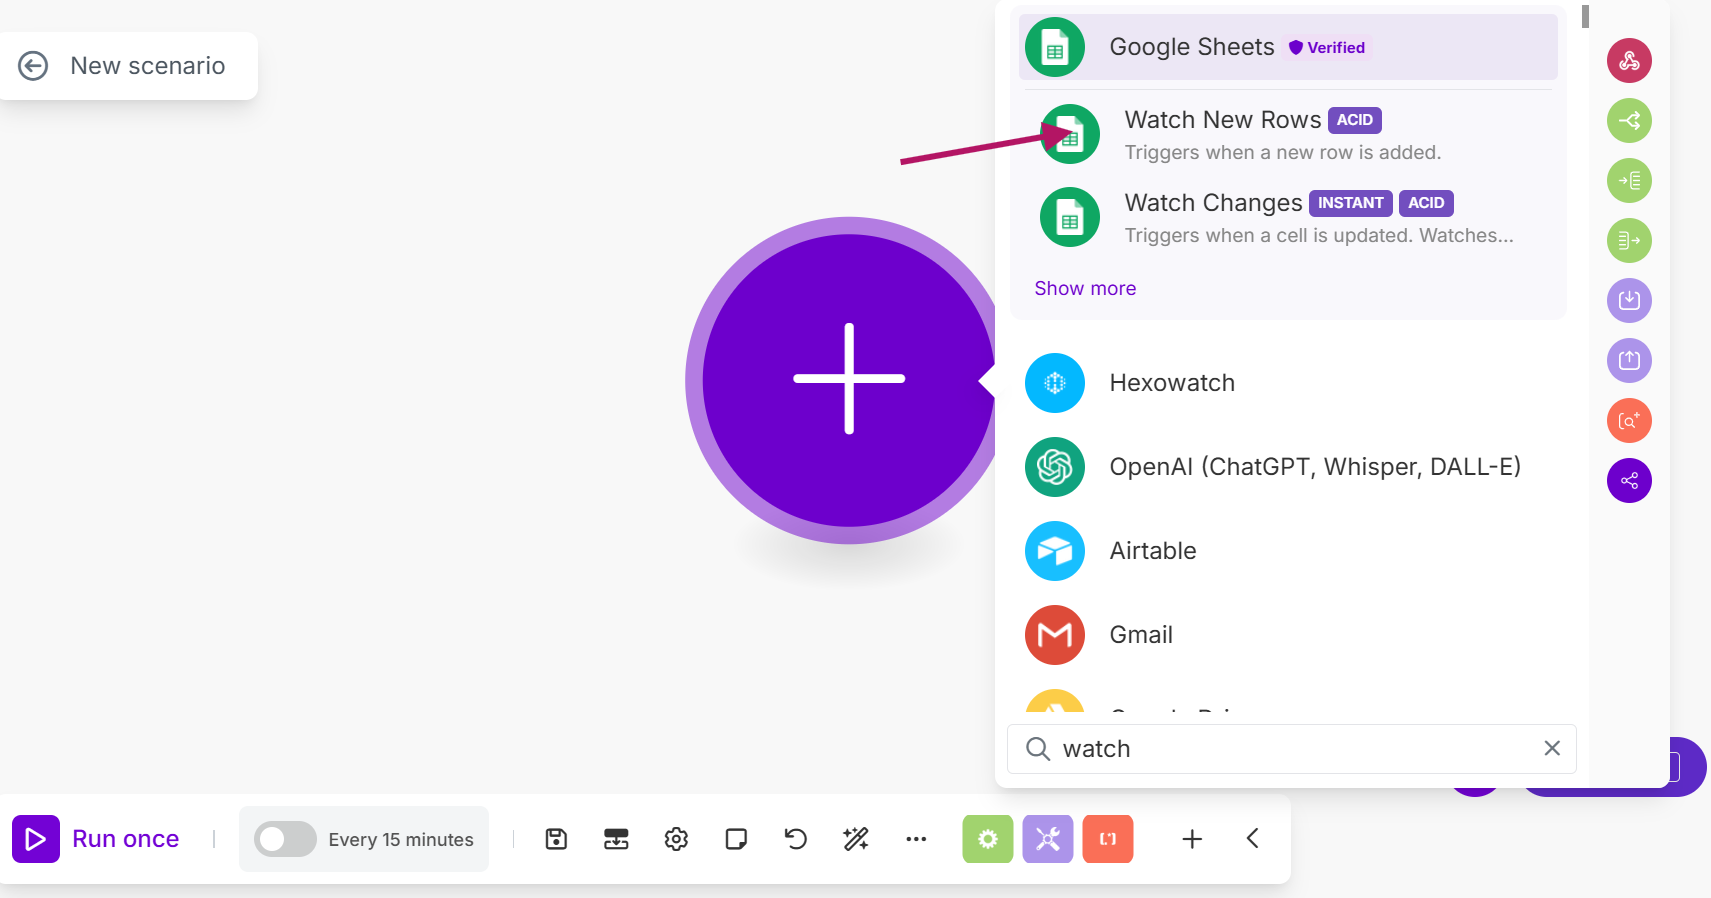Choose the Watch New Rows trigger

[1290, 135]
